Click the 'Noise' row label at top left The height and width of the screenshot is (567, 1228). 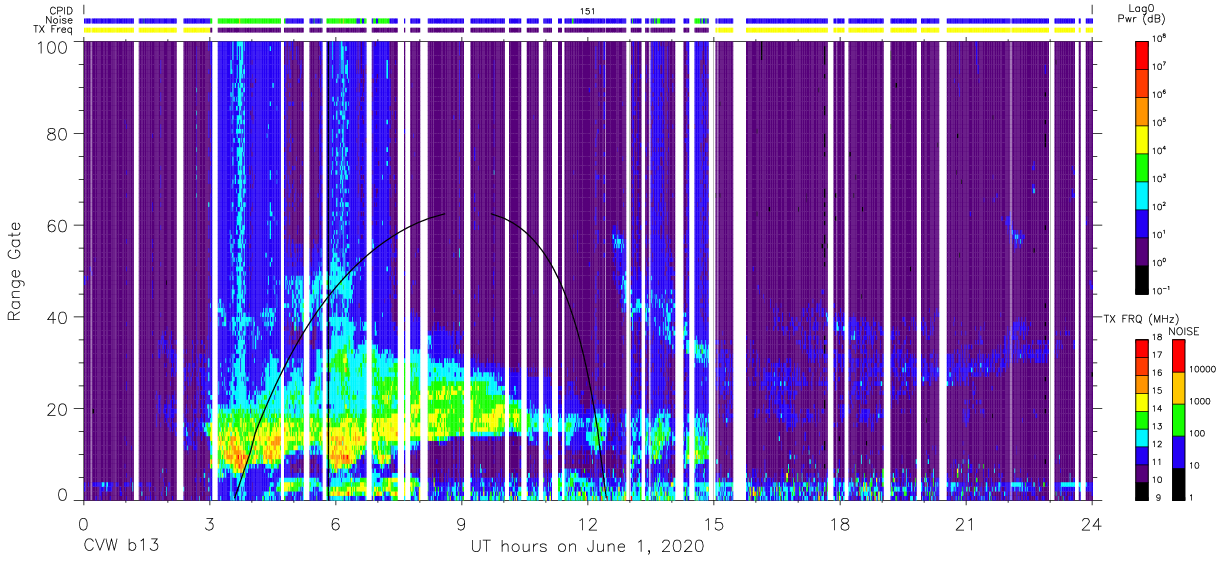tap(59, 19)
